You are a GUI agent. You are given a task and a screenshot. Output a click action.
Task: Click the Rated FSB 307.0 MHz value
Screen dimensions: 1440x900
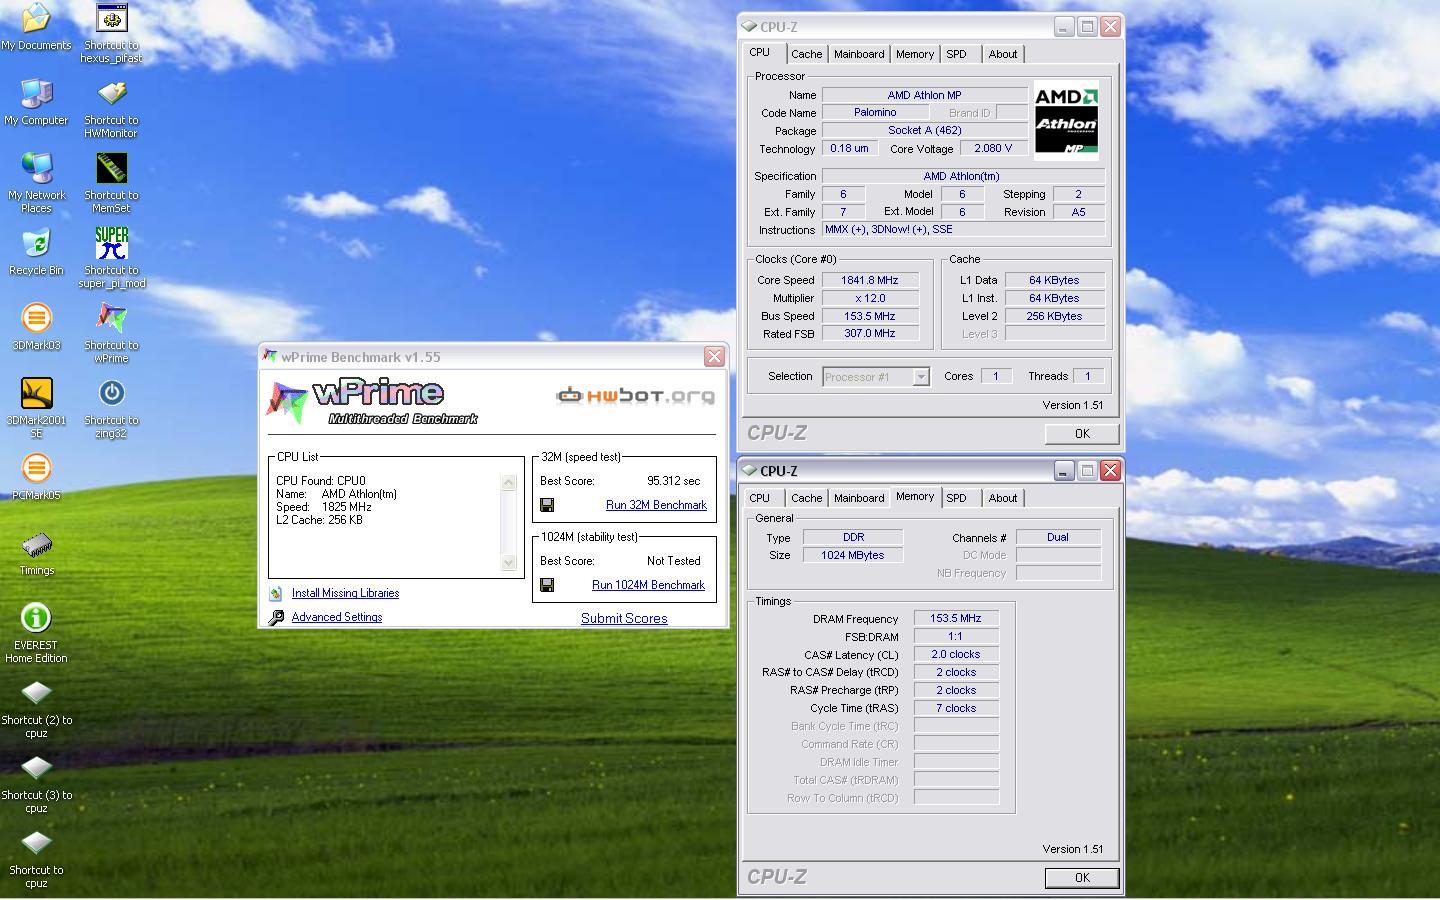coord(870,333)
